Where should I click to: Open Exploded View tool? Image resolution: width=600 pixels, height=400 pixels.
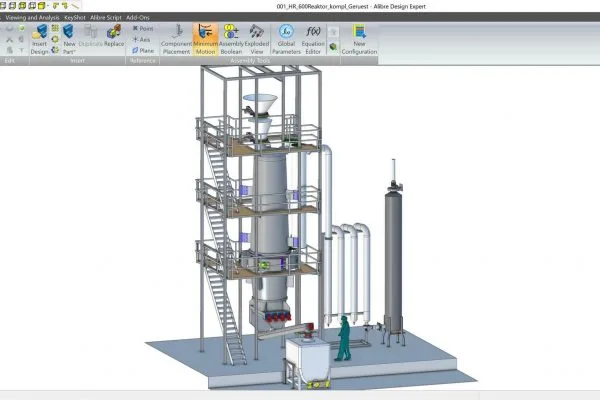(x=257, y=39)
